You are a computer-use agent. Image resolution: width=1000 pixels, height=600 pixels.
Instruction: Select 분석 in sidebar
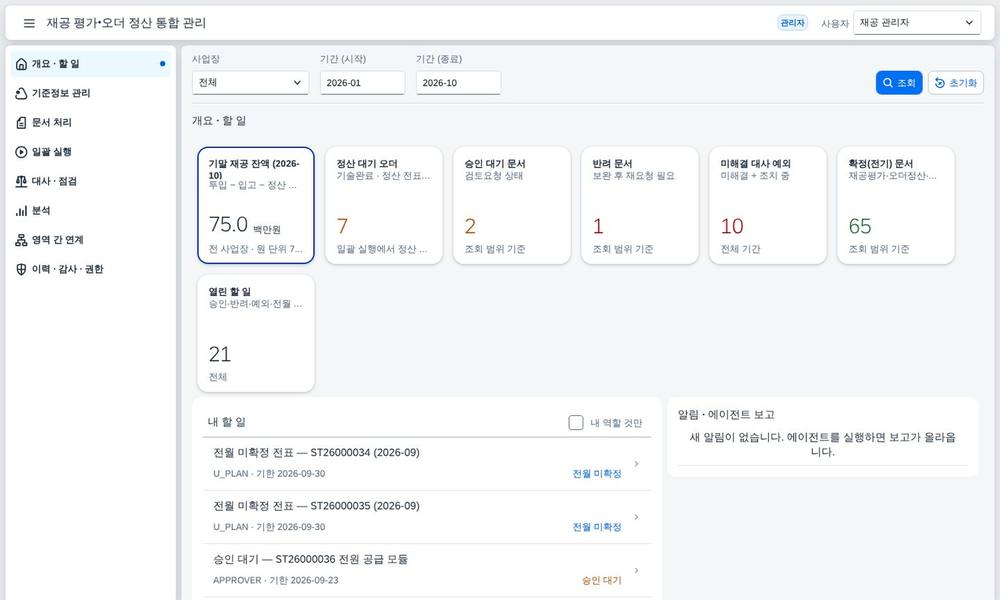pyautogui.click(x=91, y=210)
